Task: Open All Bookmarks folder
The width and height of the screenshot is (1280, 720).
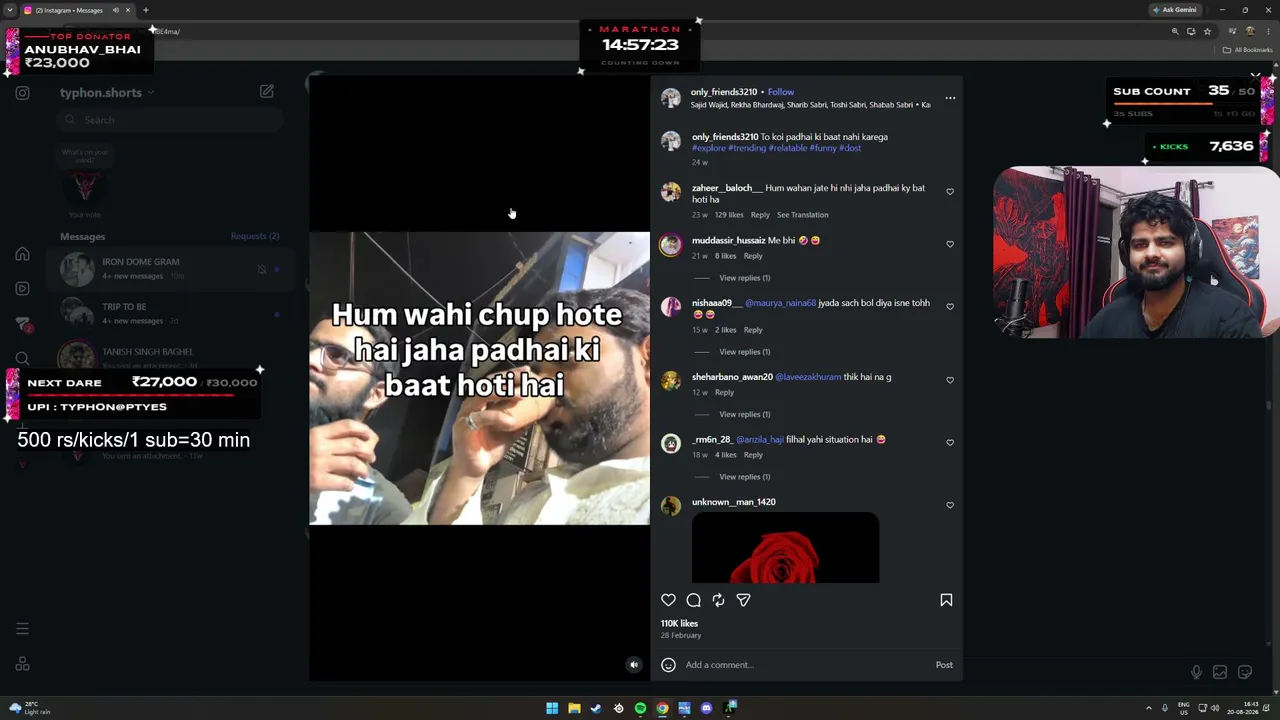Action: [1249, 50]
